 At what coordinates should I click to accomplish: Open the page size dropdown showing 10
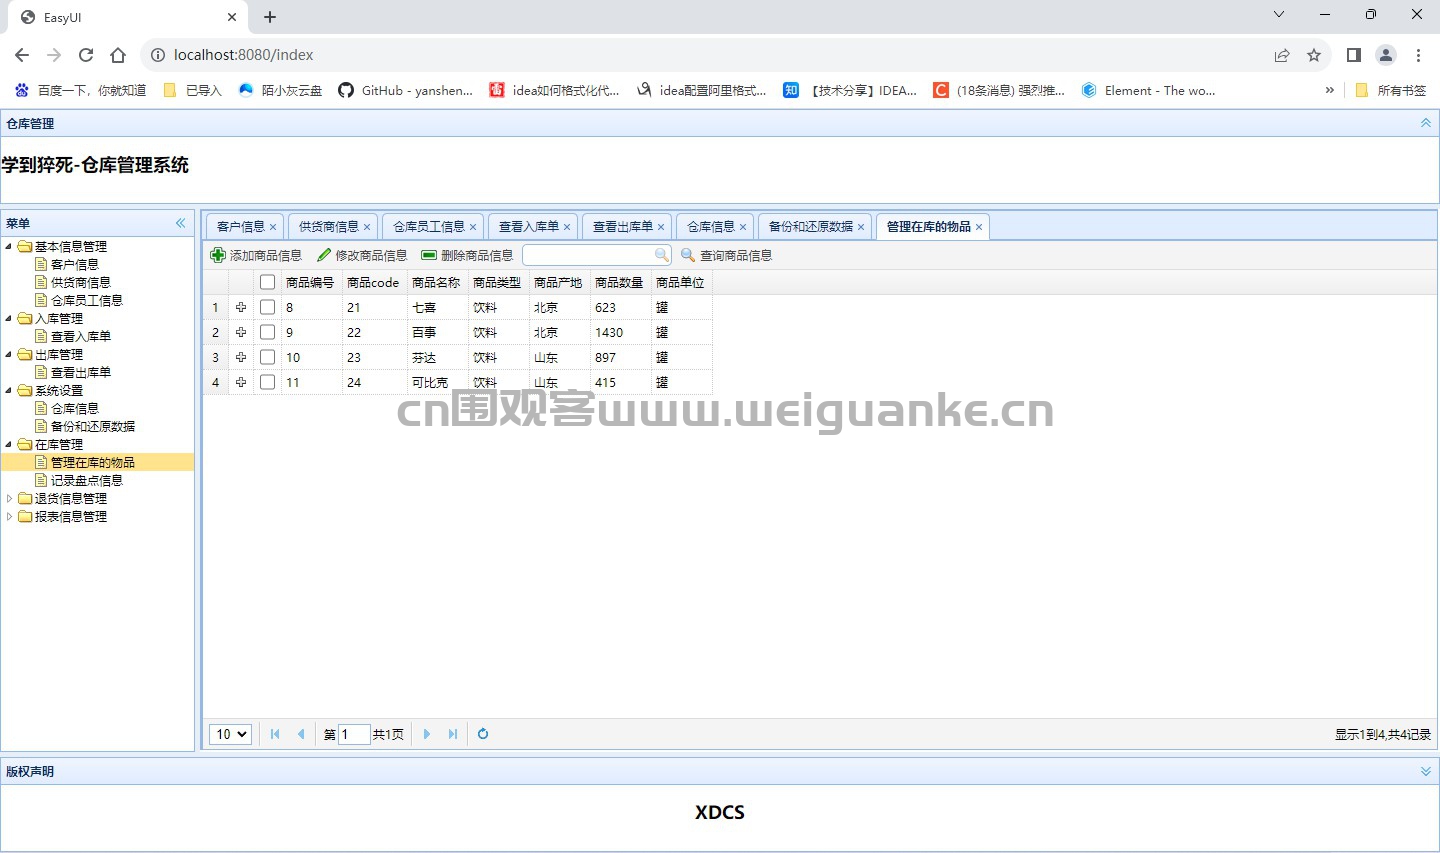[x=230, y=734]
